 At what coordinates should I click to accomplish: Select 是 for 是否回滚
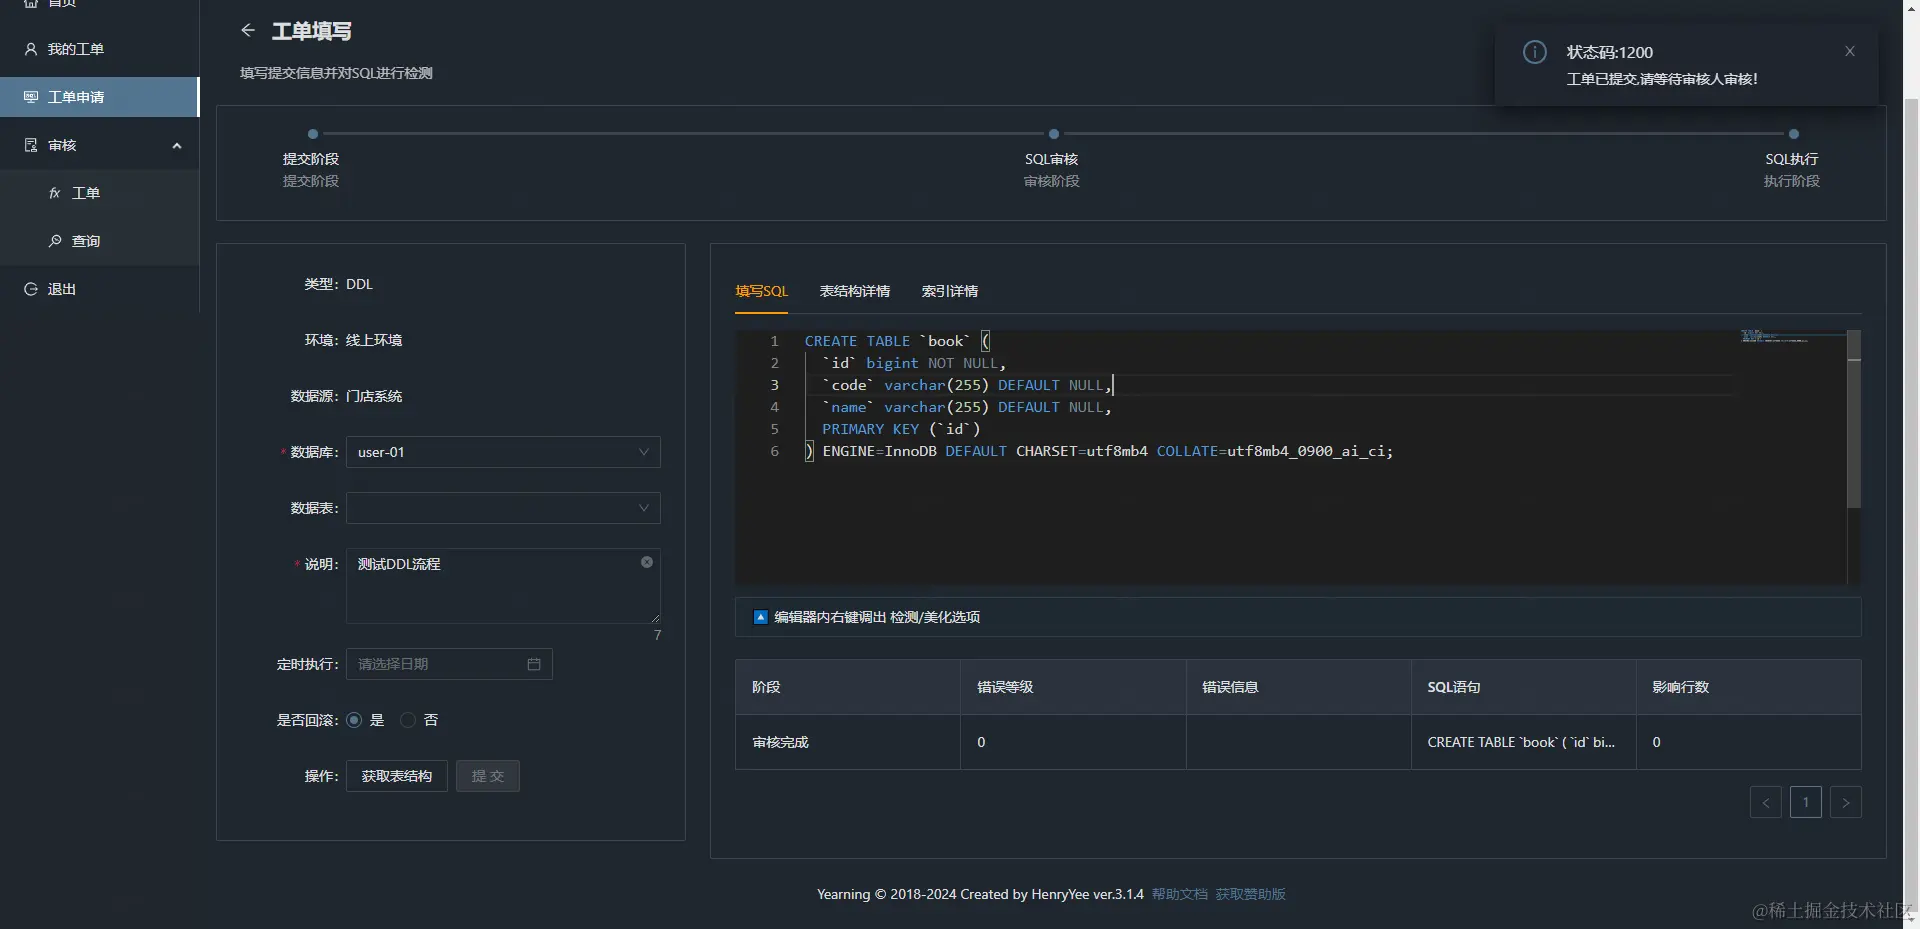354,720
